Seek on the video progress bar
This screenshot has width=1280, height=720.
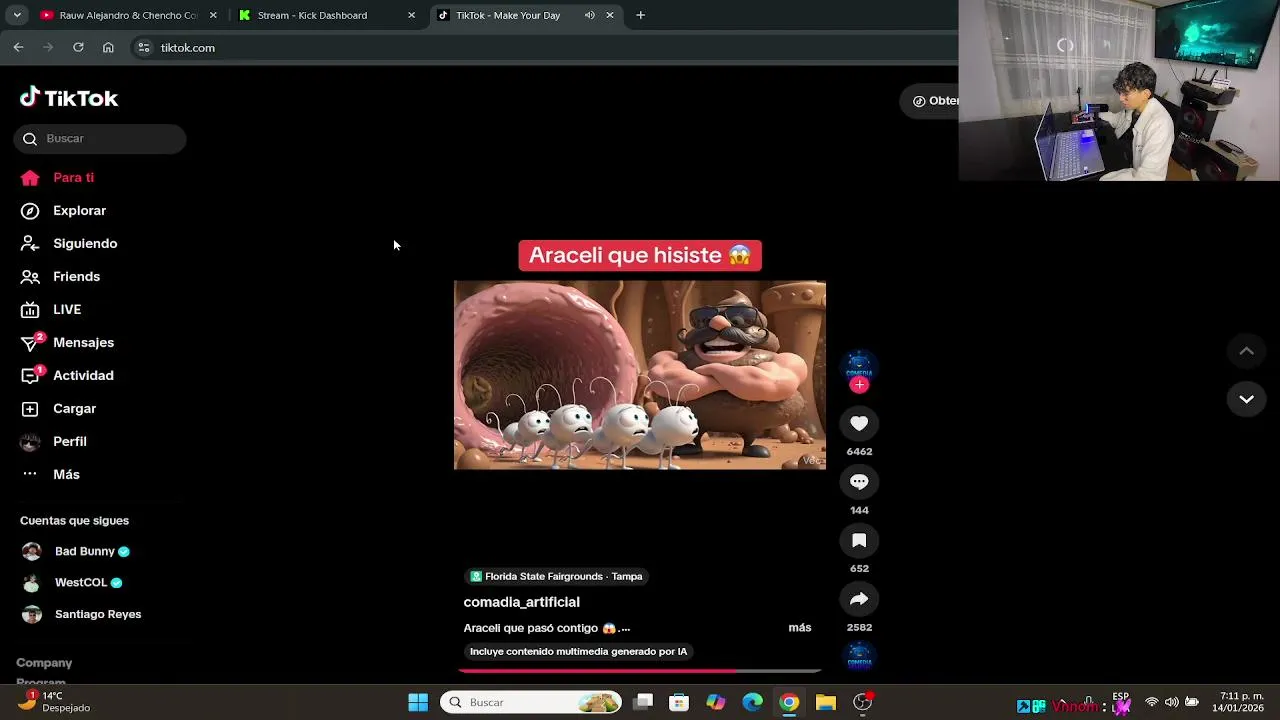[640, 671]
